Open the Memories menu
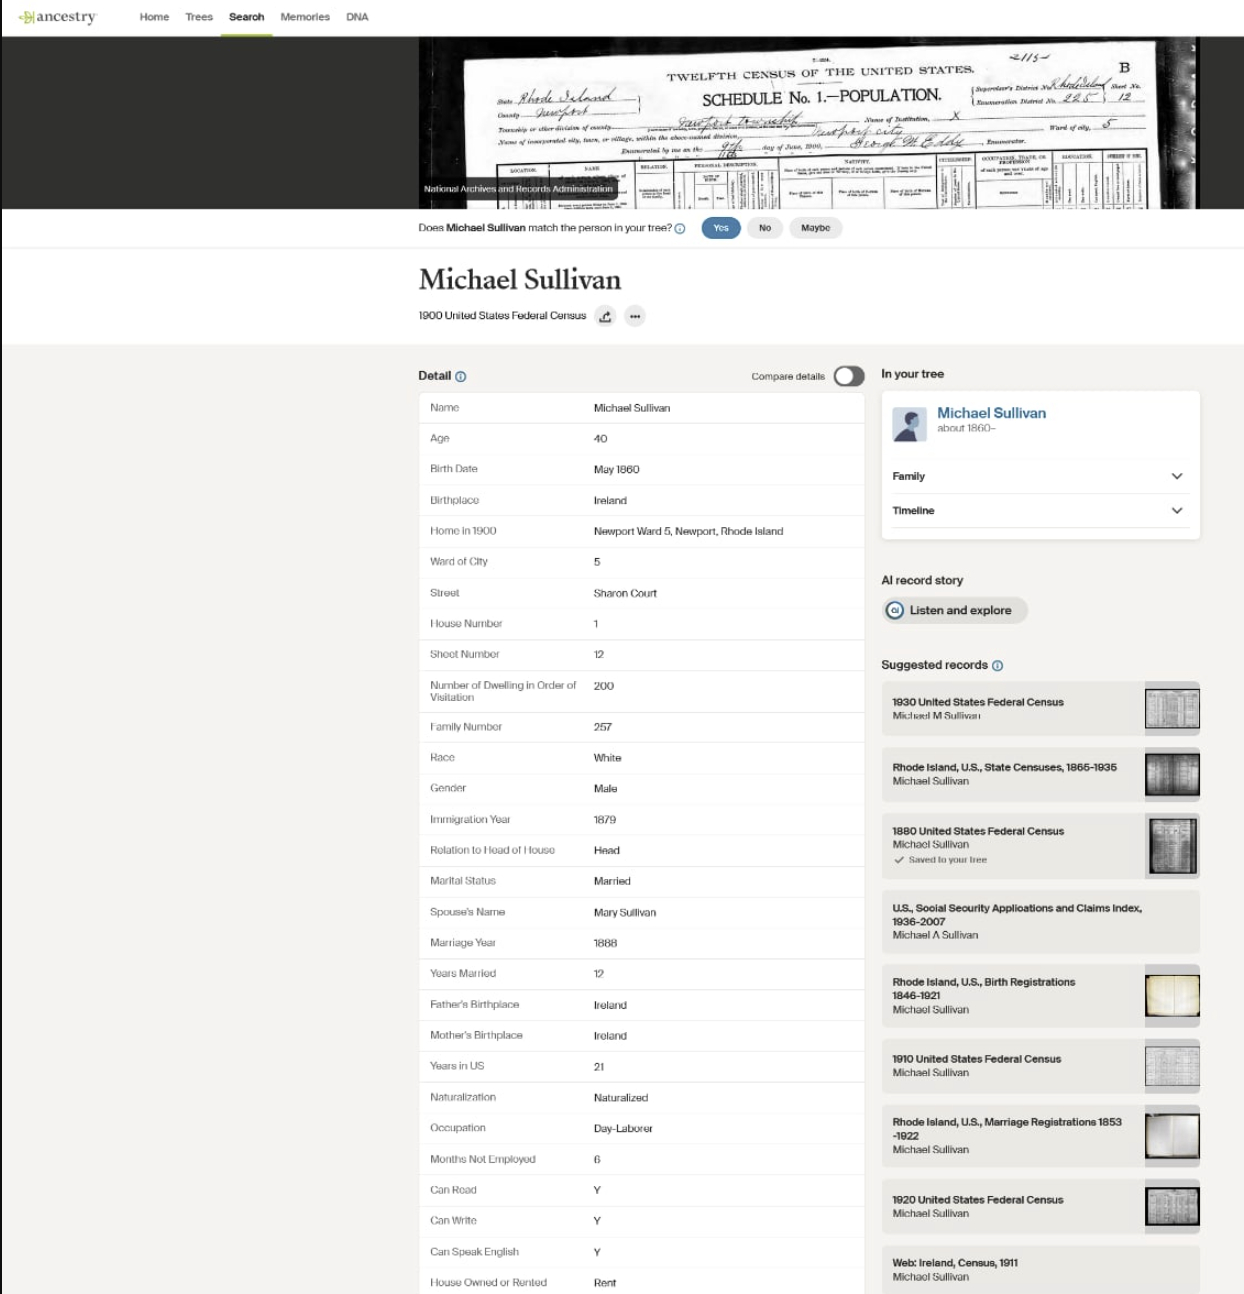Viewport: 1244px width, 1294px height. pos(305,17)
